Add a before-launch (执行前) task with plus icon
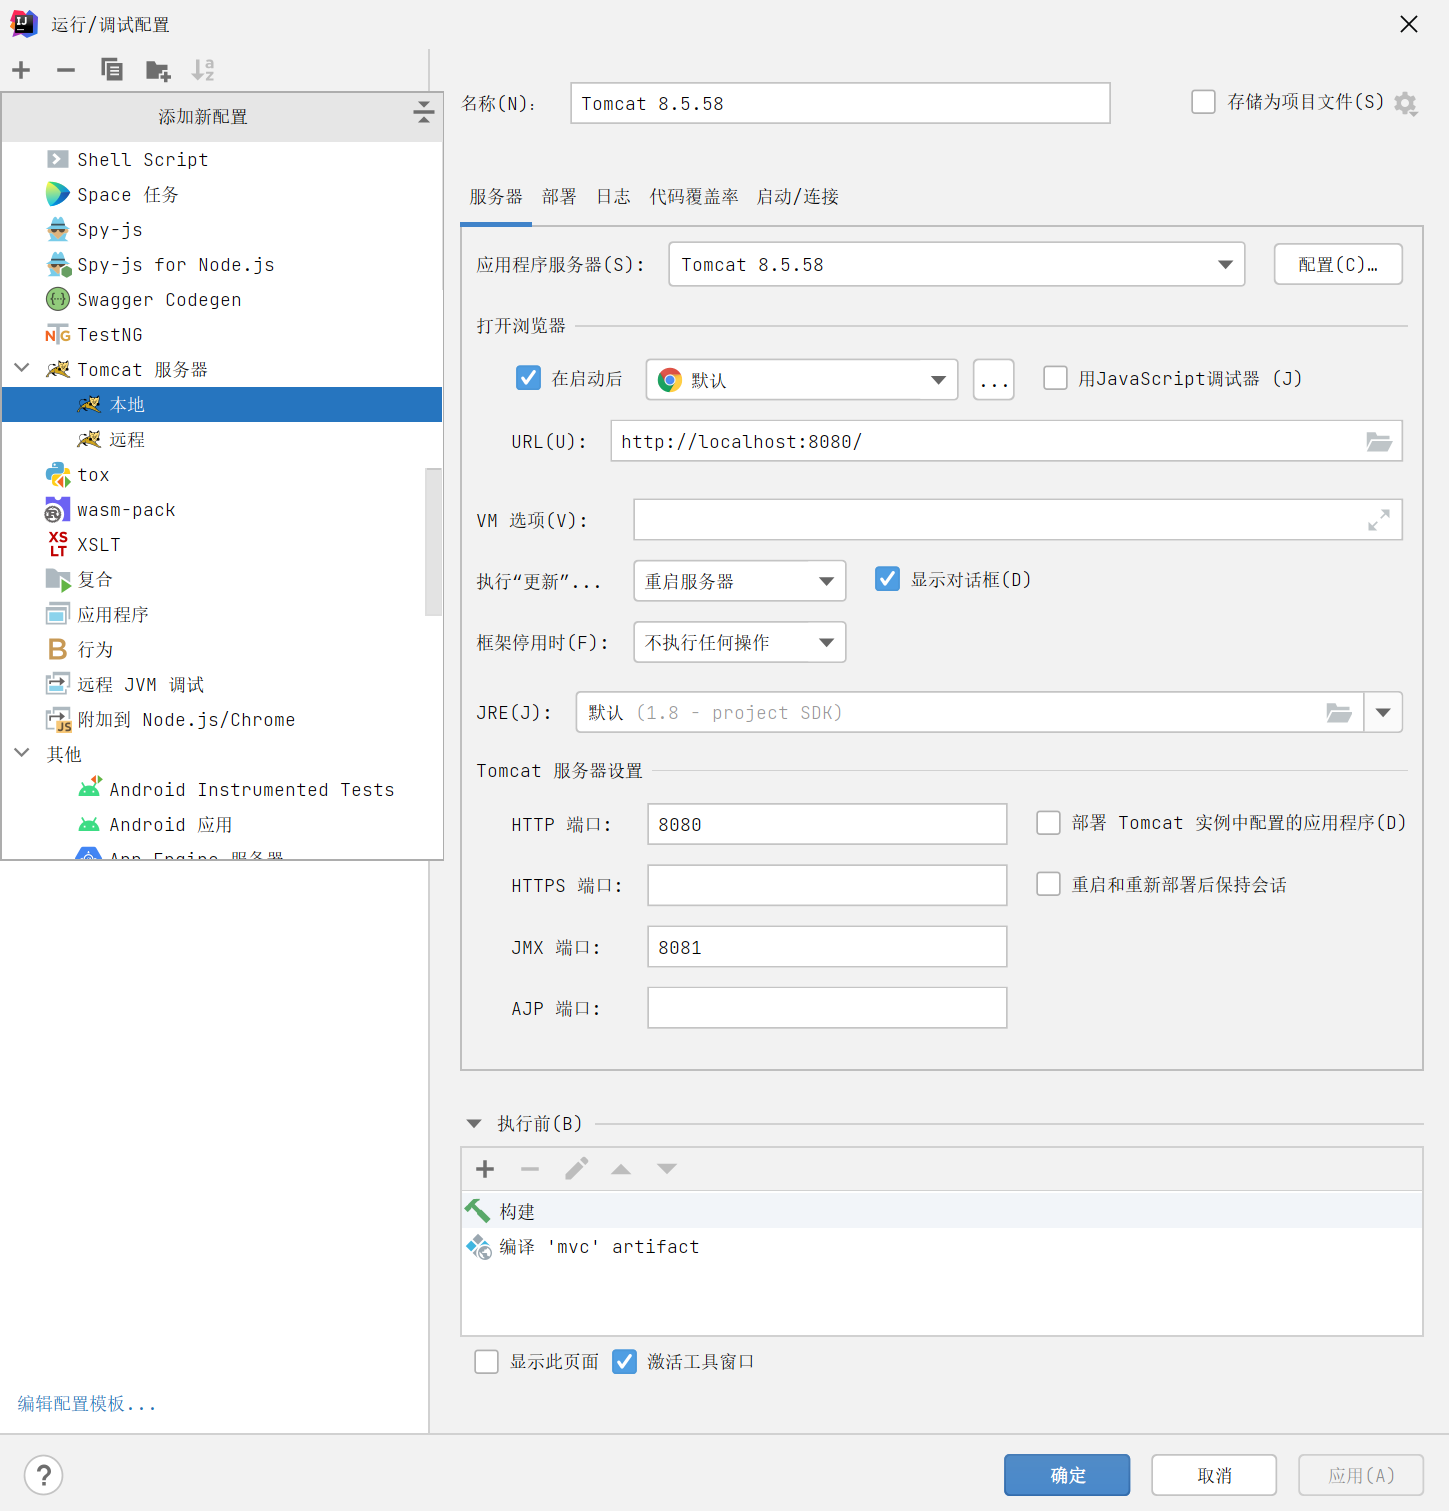 [x=485, y=1169]
